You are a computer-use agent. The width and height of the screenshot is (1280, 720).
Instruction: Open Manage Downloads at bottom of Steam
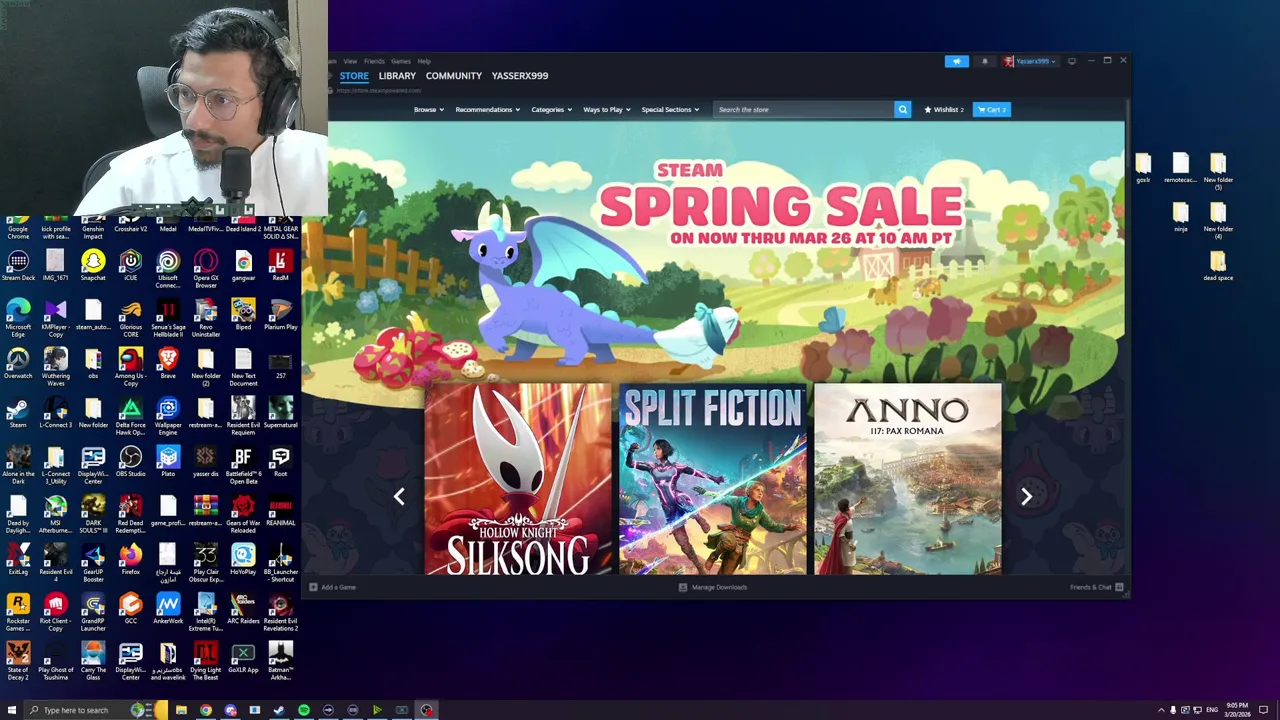(x=713, y=587)
